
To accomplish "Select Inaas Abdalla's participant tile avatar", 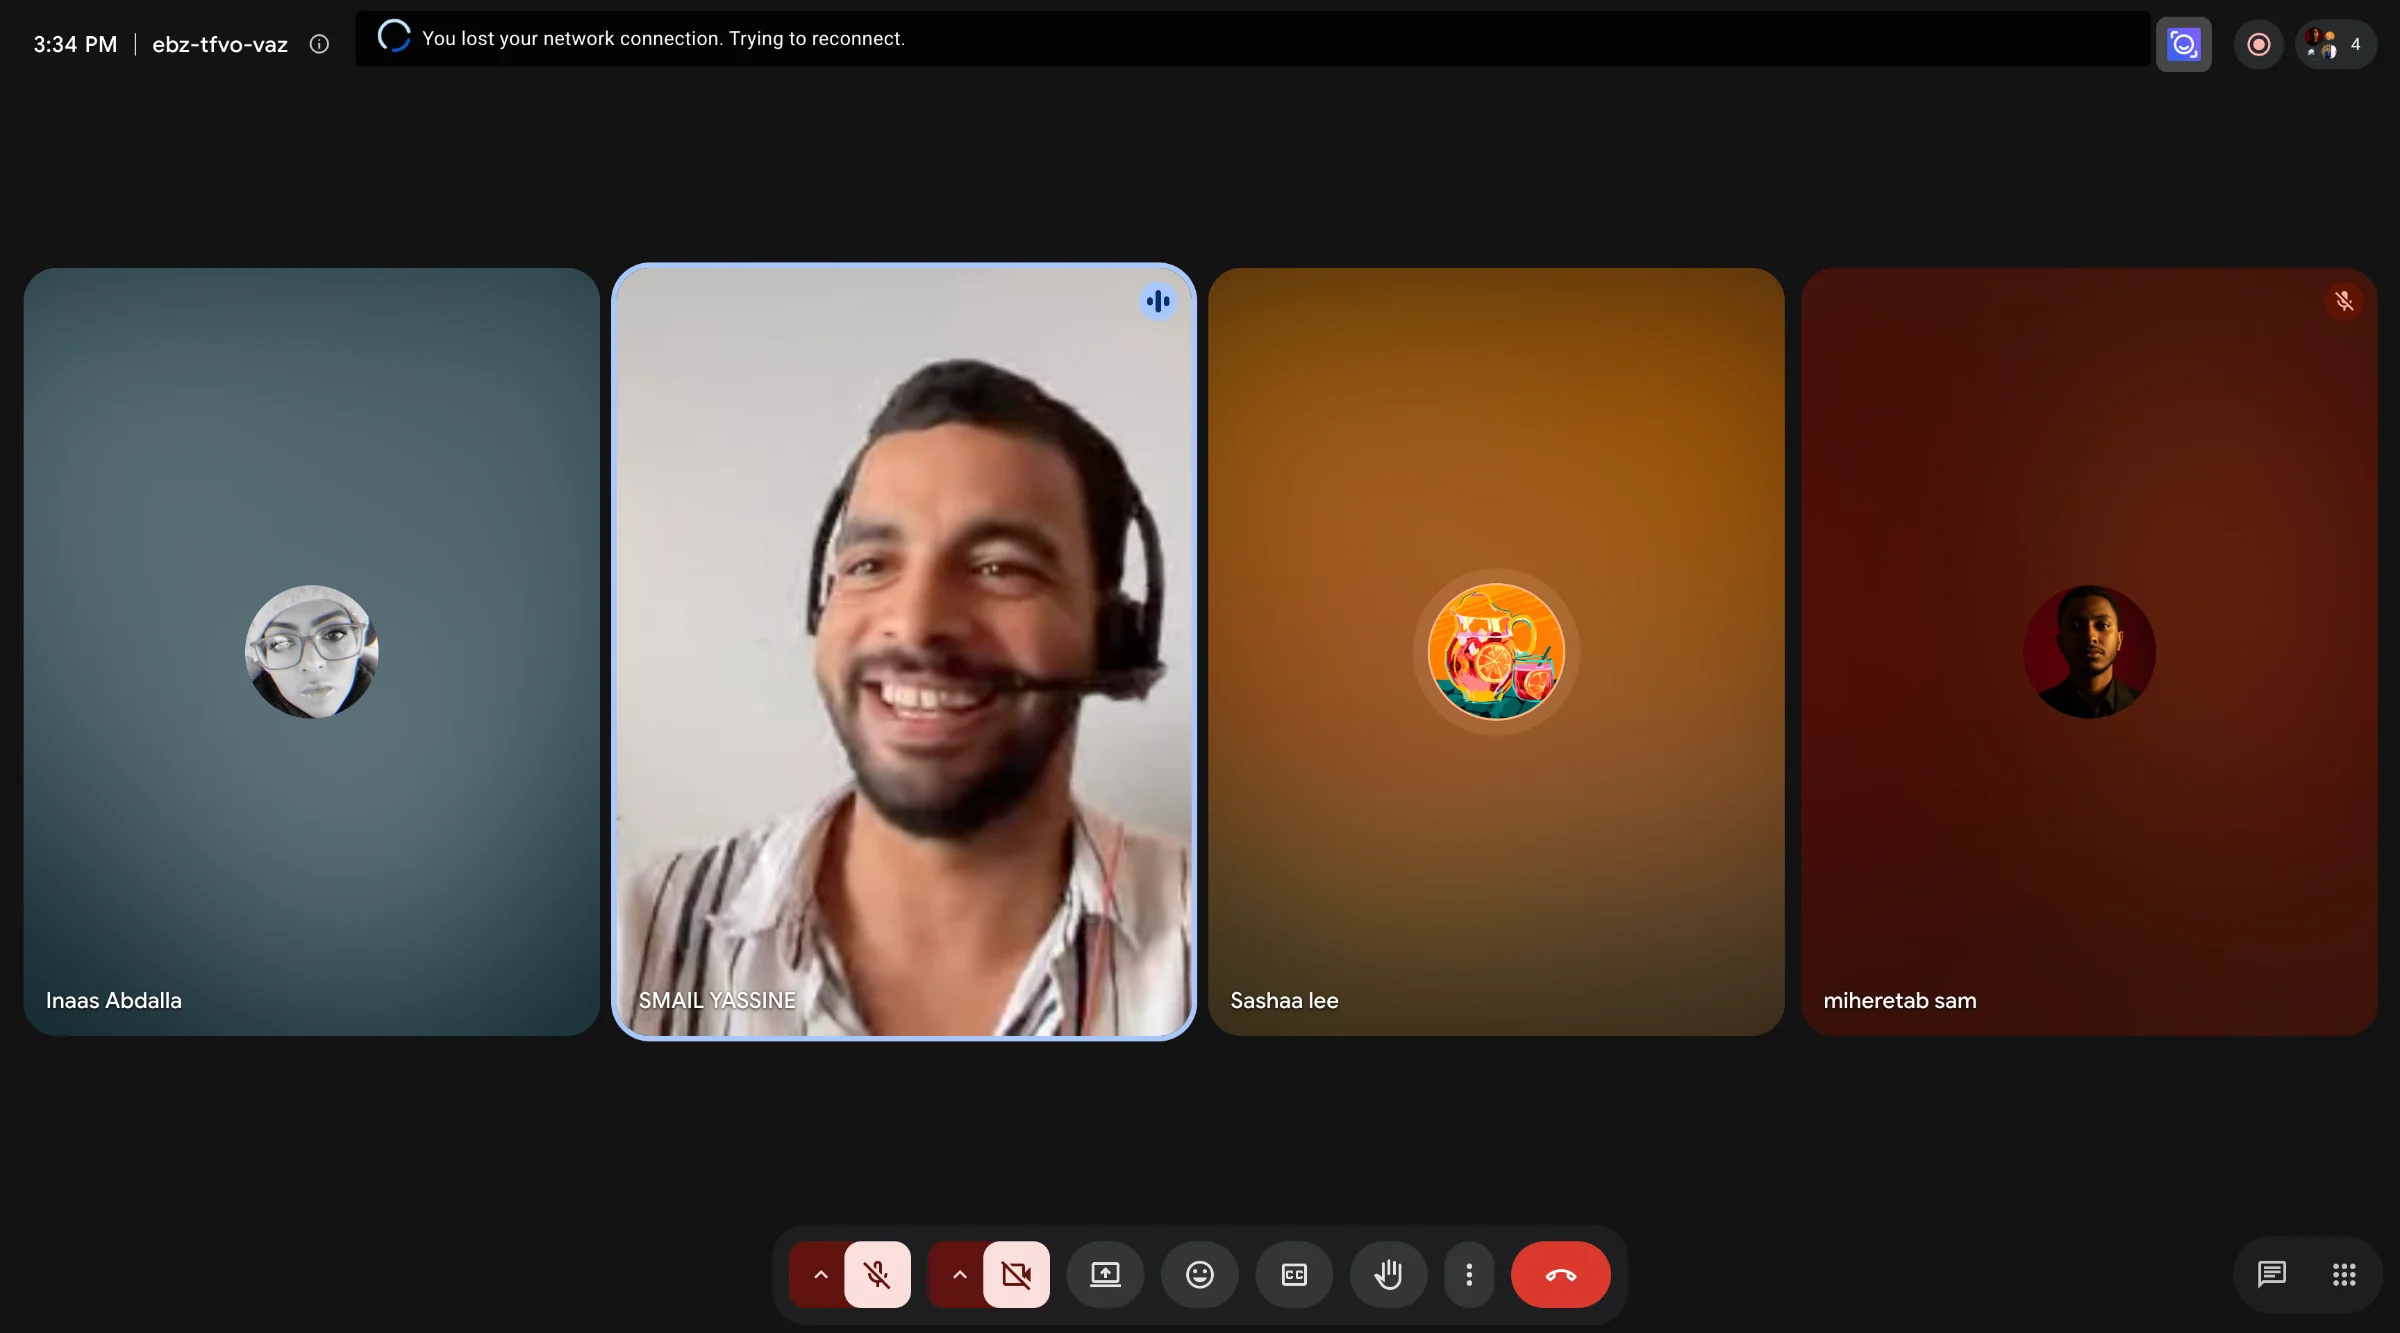I will (312, 652).
